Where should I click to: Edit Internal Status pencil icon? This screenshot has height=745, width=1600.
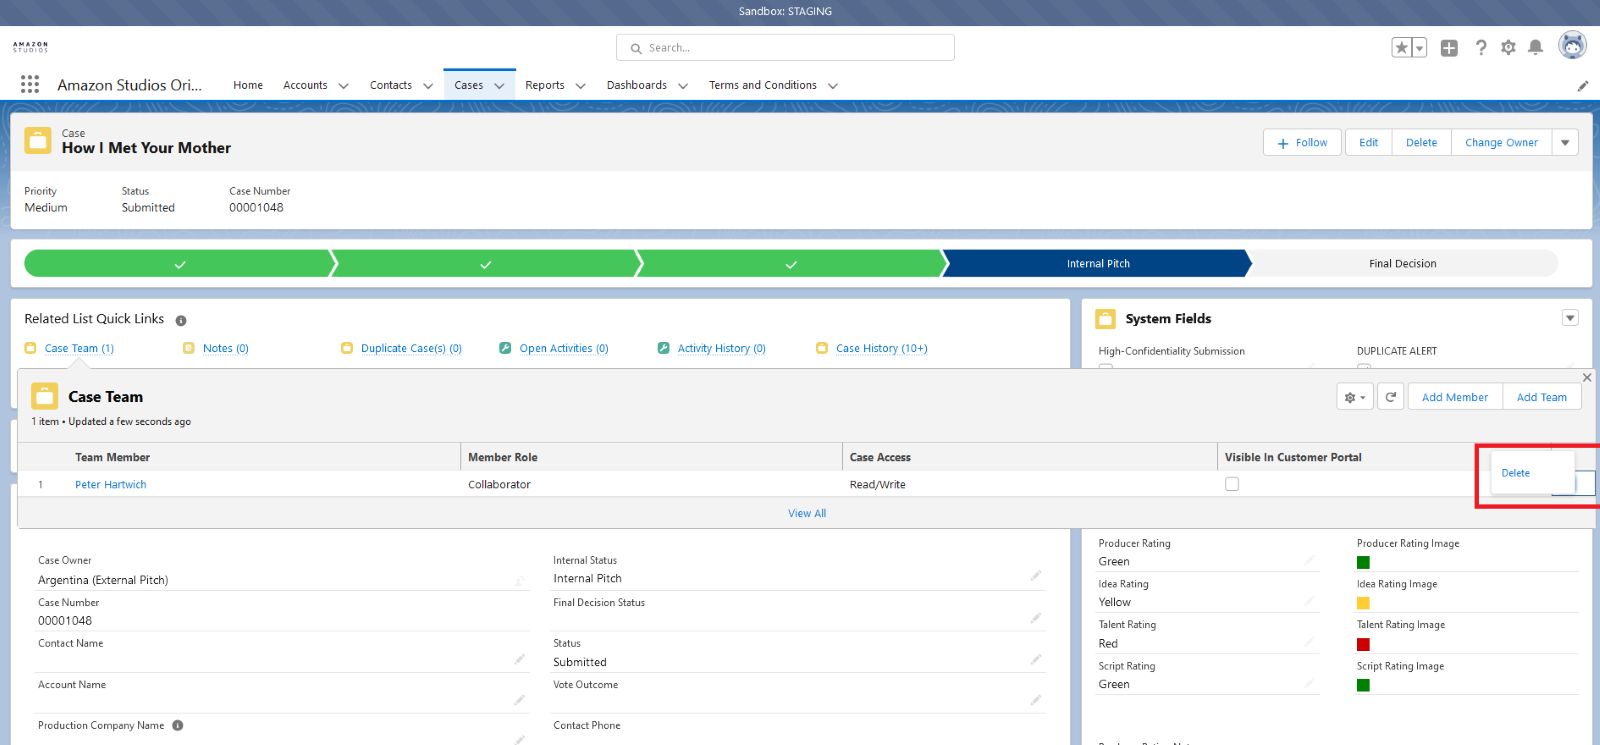1036,576
